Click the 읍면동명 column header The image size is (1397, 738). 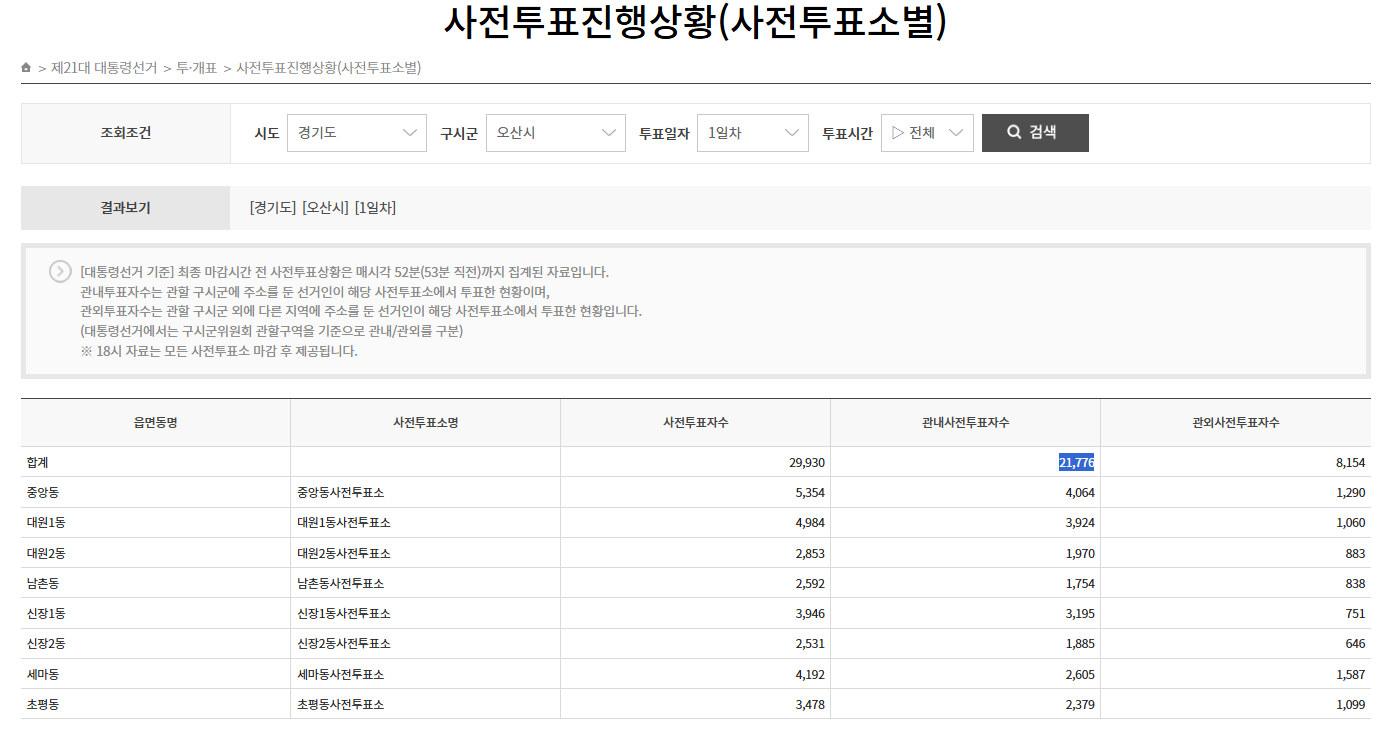pyautogui.click(x=155, y=423)
